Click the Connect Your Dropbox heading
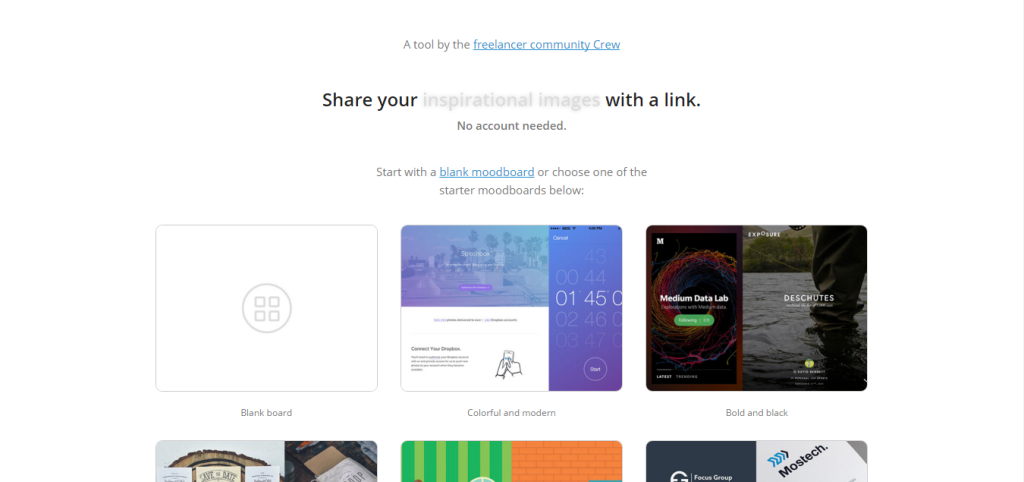The height and width of the screenshot is (482, 1024). pyautogui.click(x=436, y=349)
